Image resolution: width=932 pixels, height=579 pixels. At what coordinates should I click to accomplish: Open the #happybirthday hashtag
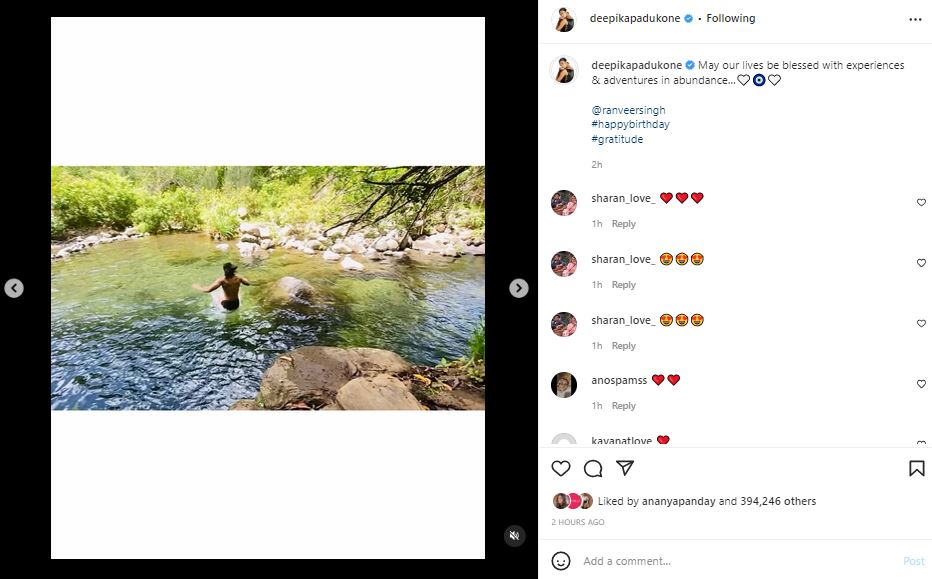point(630,124)
